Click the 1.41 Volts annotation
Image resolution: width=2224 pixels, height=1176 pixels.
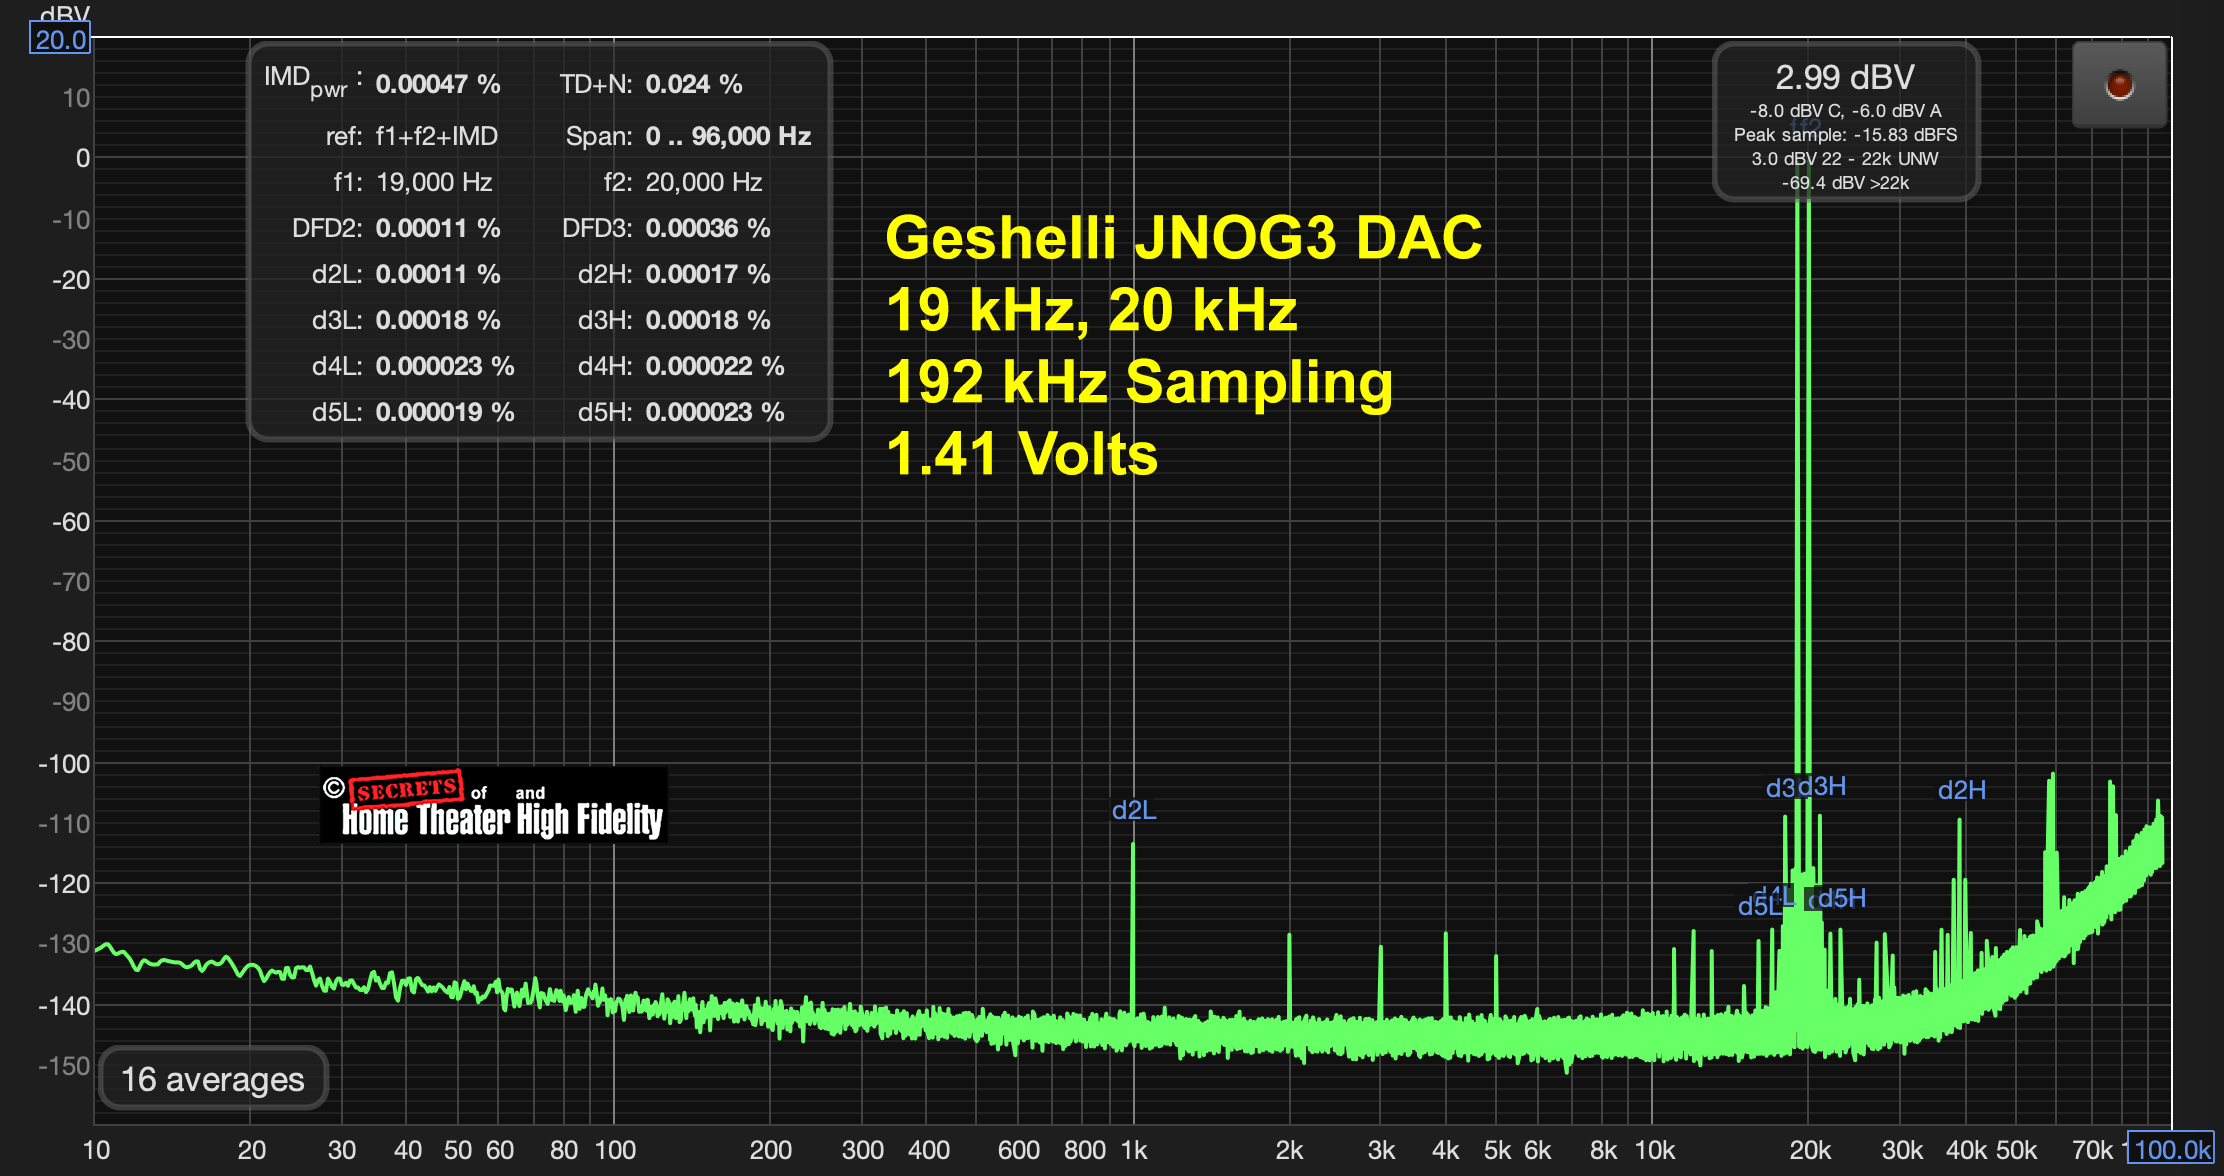(x=1021, y=454)
